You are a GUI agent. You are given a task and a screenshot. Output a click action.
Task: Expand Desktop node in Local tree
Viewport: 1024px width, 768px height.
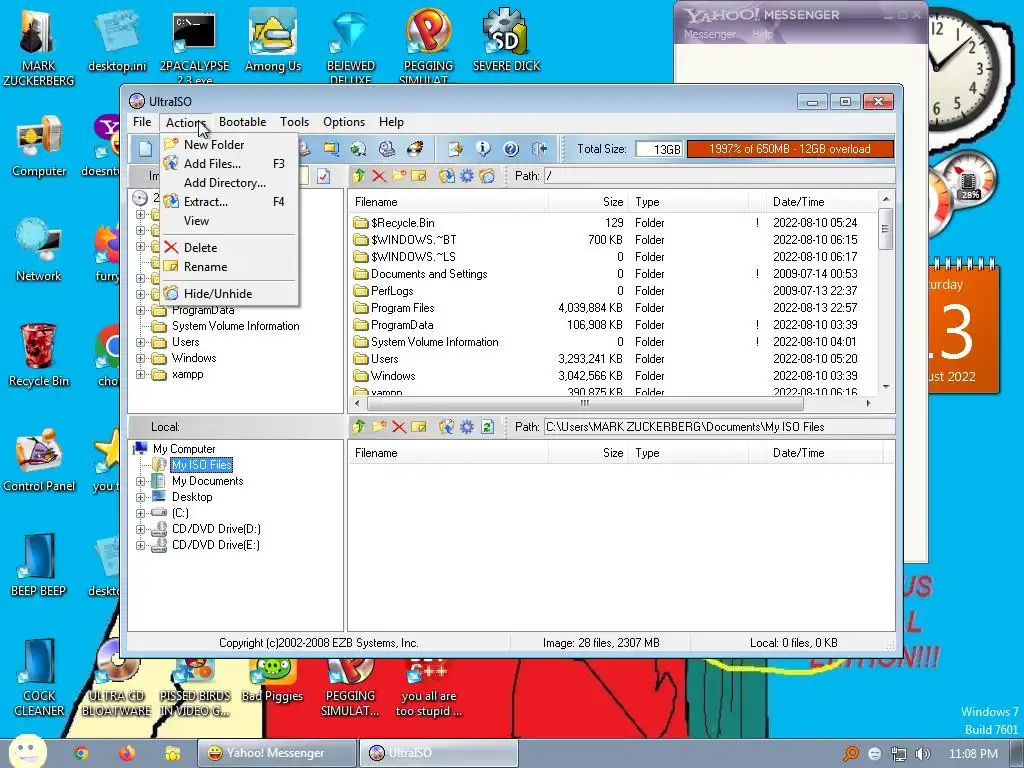coord(140,497)
